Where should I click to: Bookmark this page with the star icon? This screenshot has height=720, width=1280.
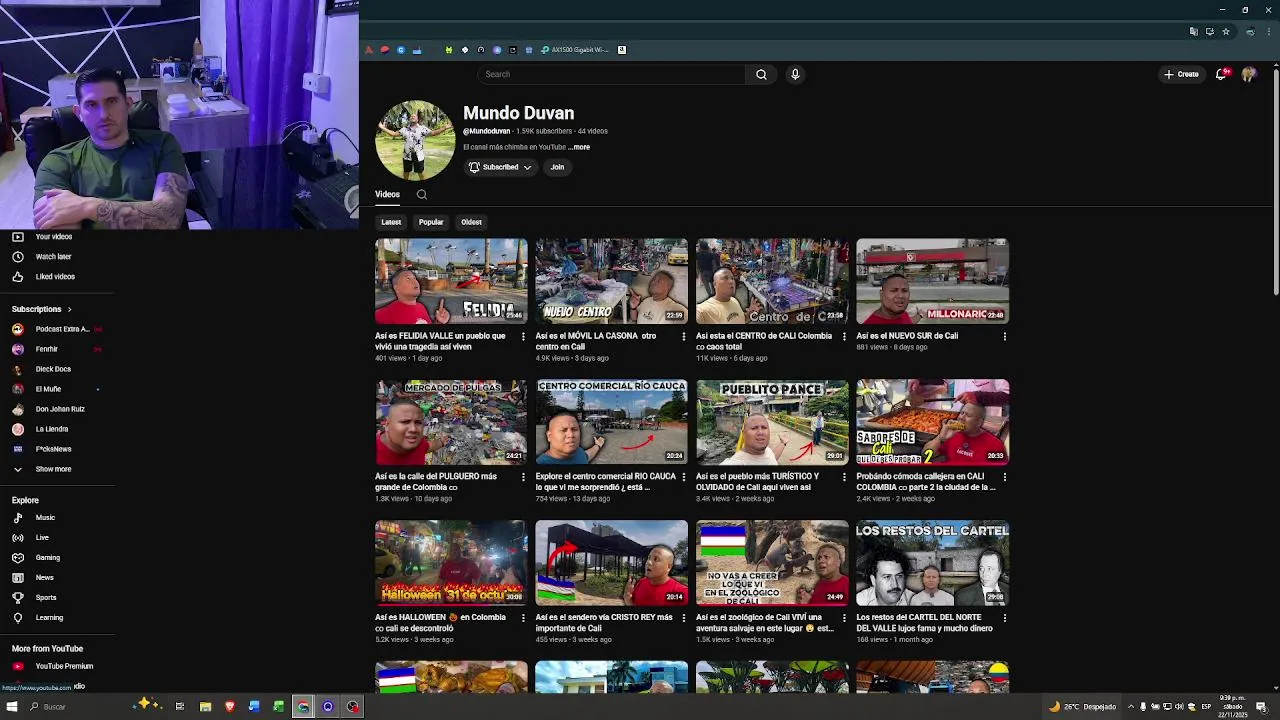[1226, 32]
